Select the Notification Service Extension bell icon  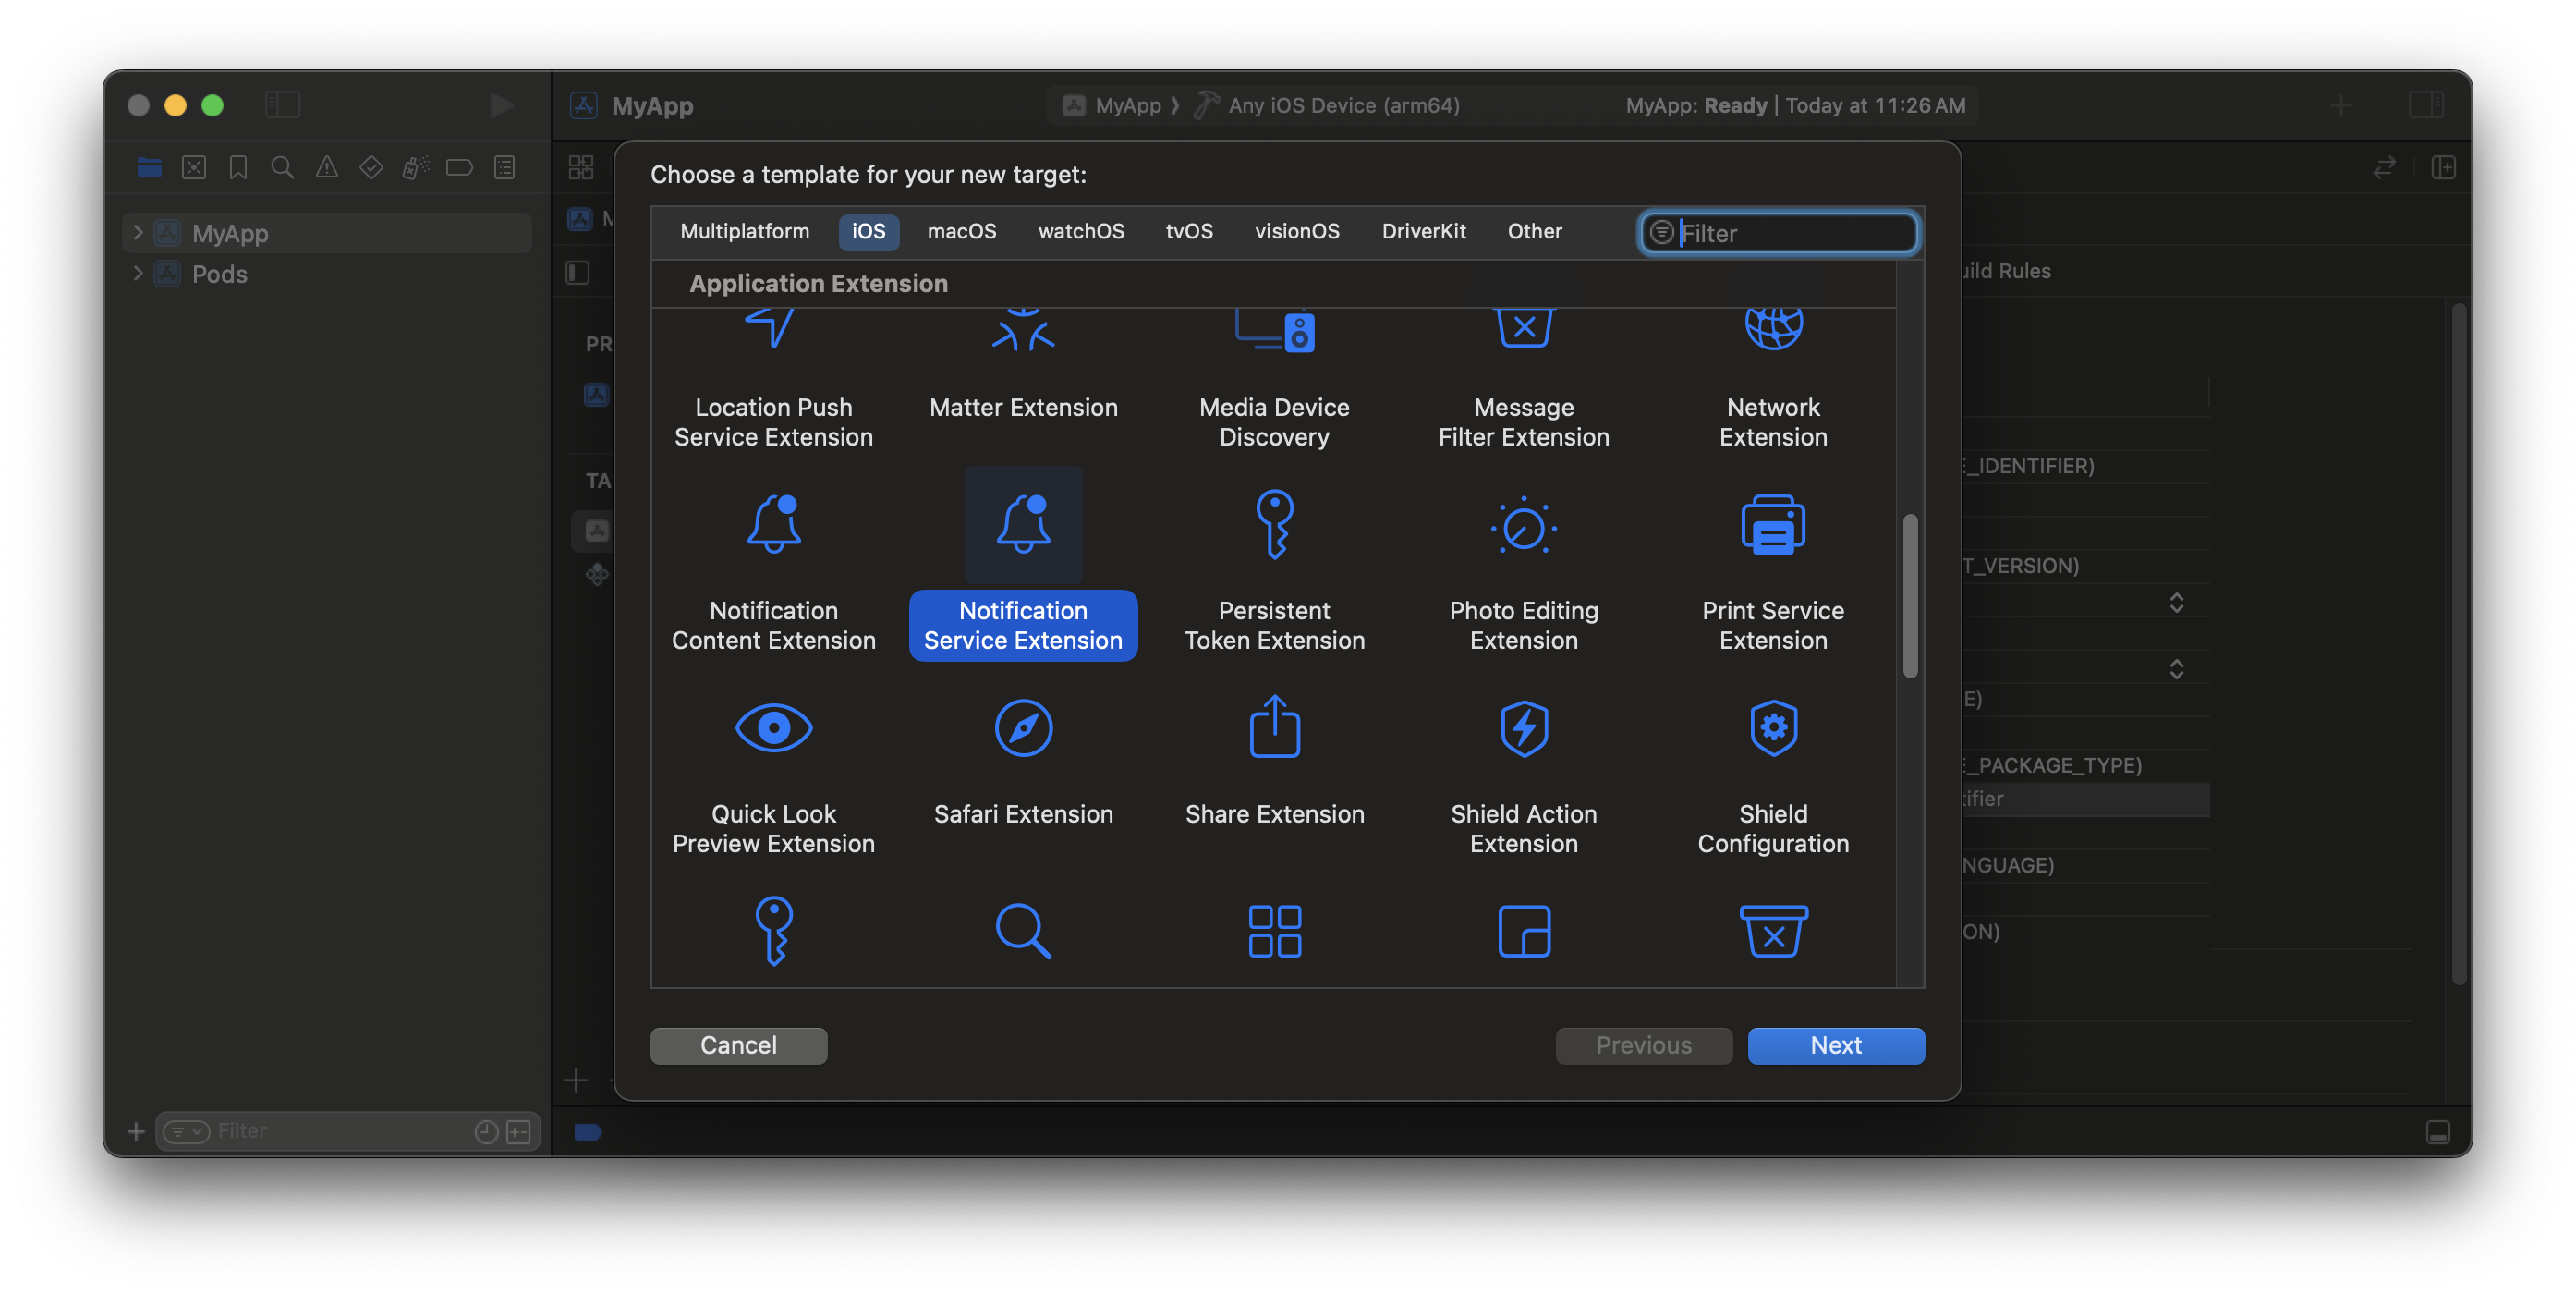tap(1023, 524)
